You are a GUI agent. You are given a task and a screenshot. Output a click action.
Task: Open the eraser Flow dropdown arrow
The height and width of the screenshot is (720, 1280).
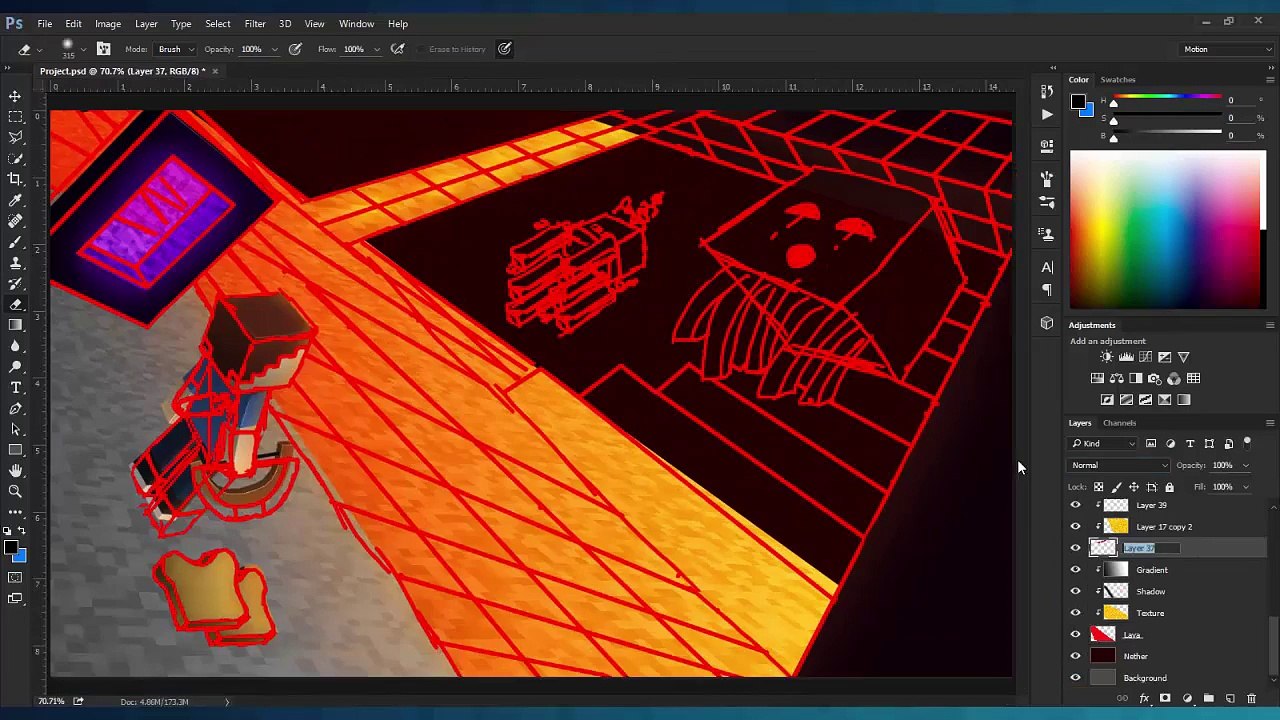377,49
